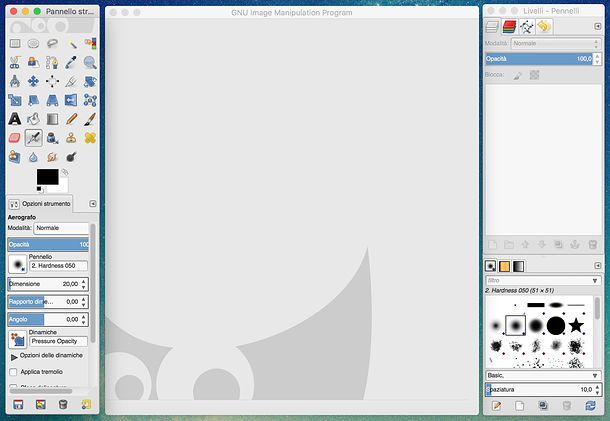Adjust the Aerografo Opacità slider
Screen dimensions: 610x421
48,244
